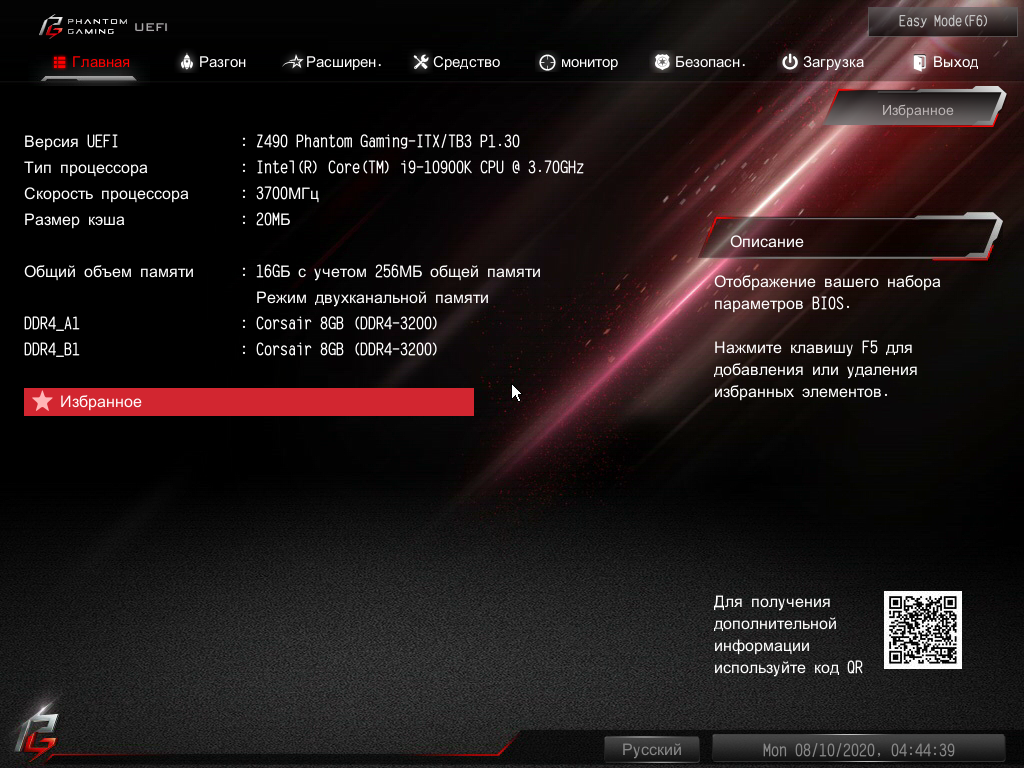The image size is (1024, 768).
Task: Click the UEFI text next to the logo
Action: coord(151,27)
